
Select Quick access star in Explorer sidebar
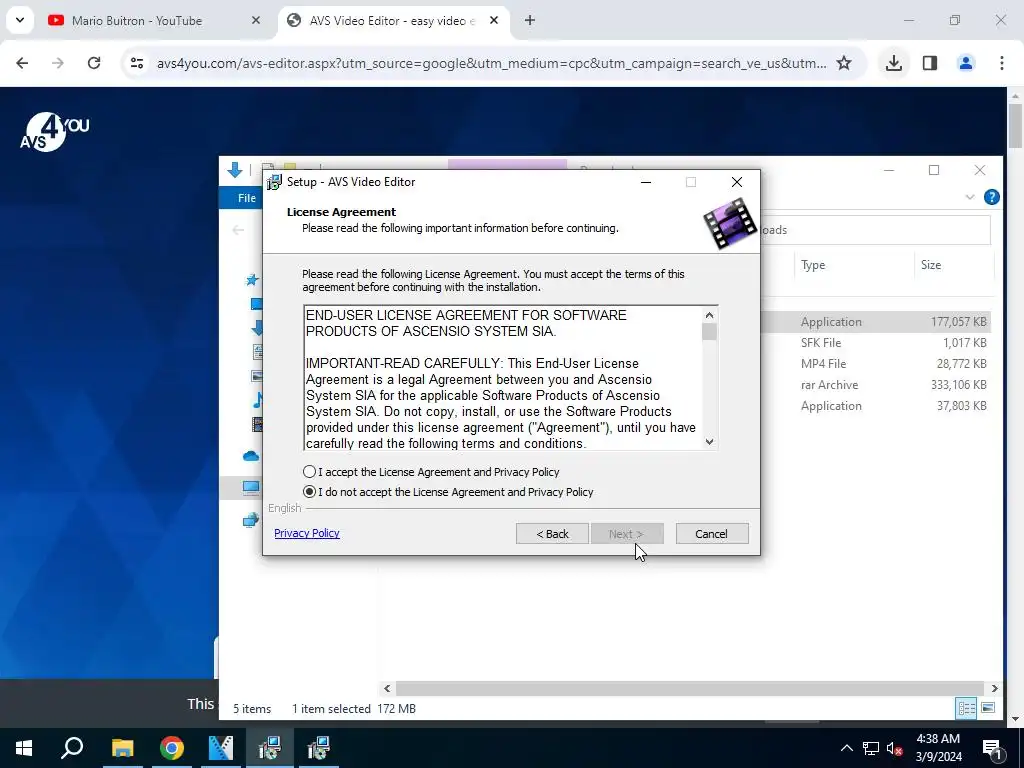click(251, 280)
